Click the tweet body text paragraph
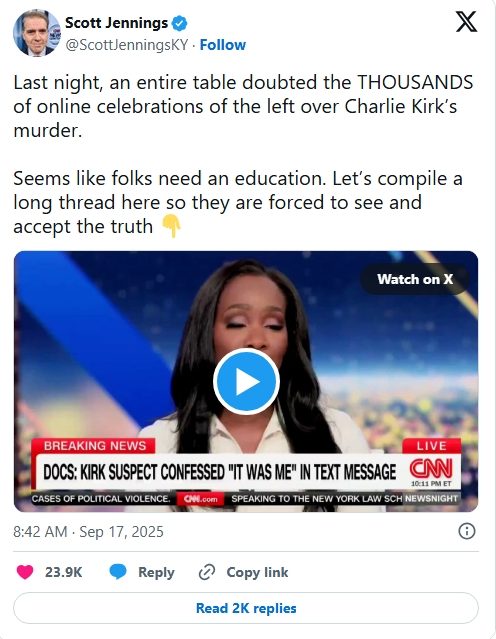This screenshot has height=639, width=496. (243, 154)
